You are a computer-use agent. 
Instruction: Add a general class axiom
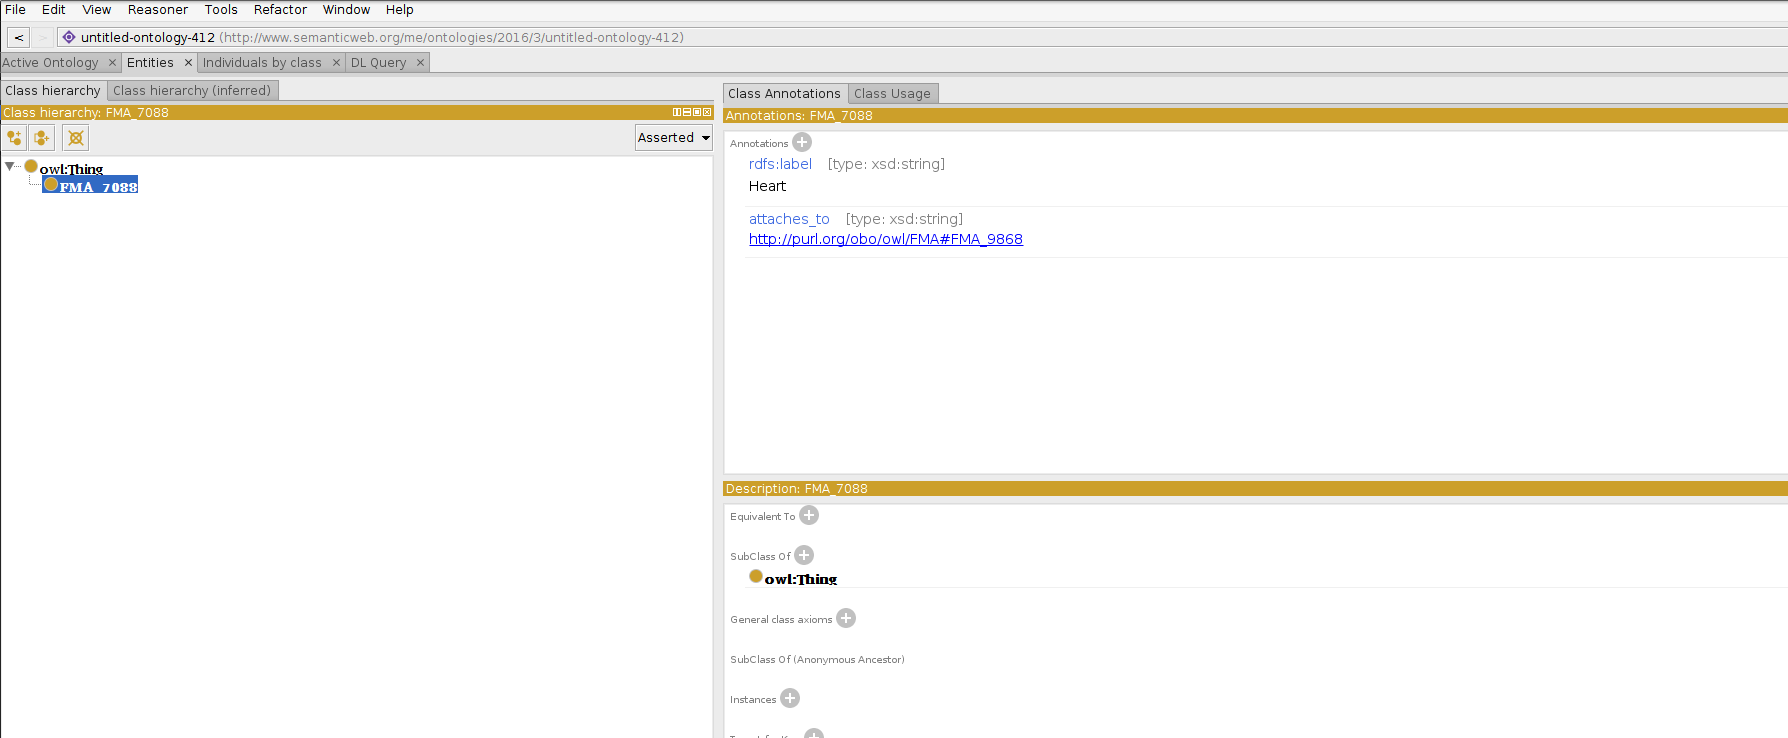pos(846,619)
